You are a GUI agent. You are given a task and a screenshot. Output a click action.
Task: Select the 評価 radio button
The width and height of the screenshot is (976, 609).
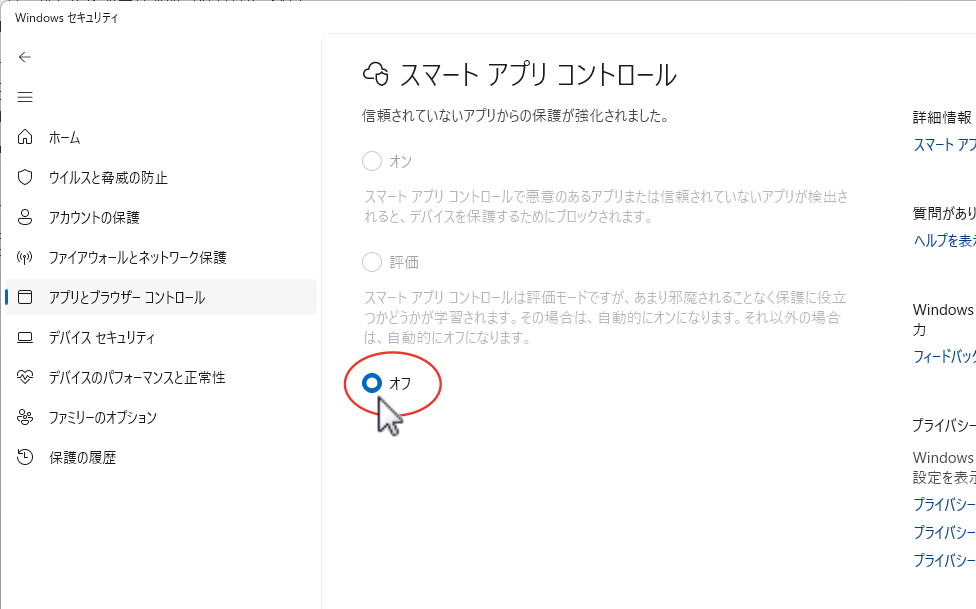pyautogui.click(x=372, y=262)
